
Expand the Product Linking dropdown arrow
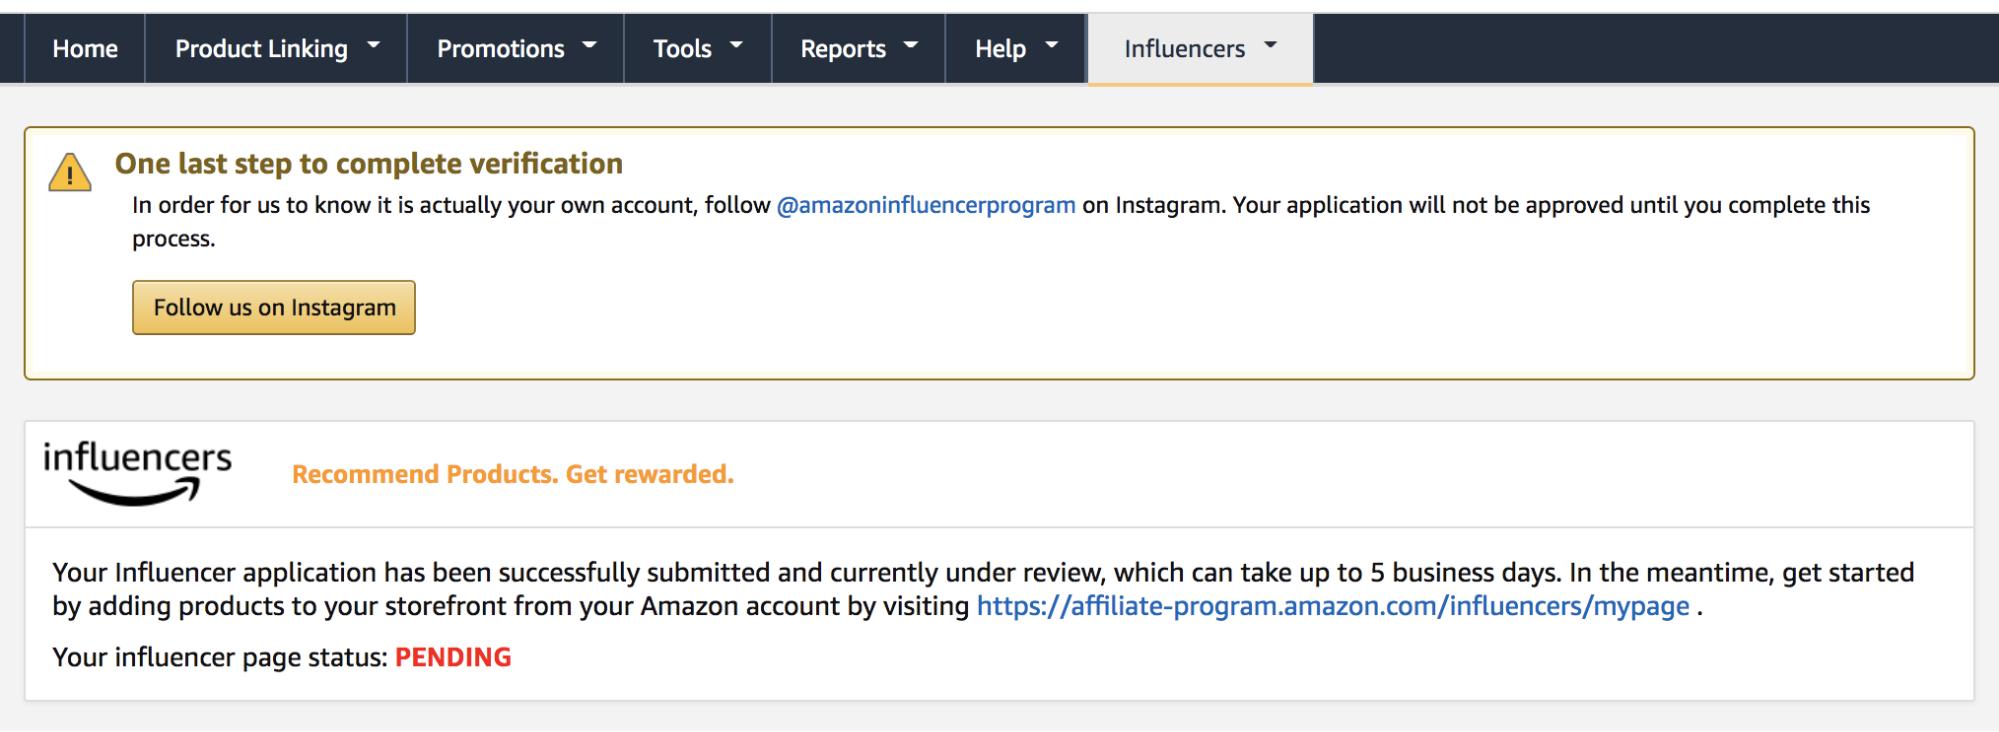(x=374, y=46)
